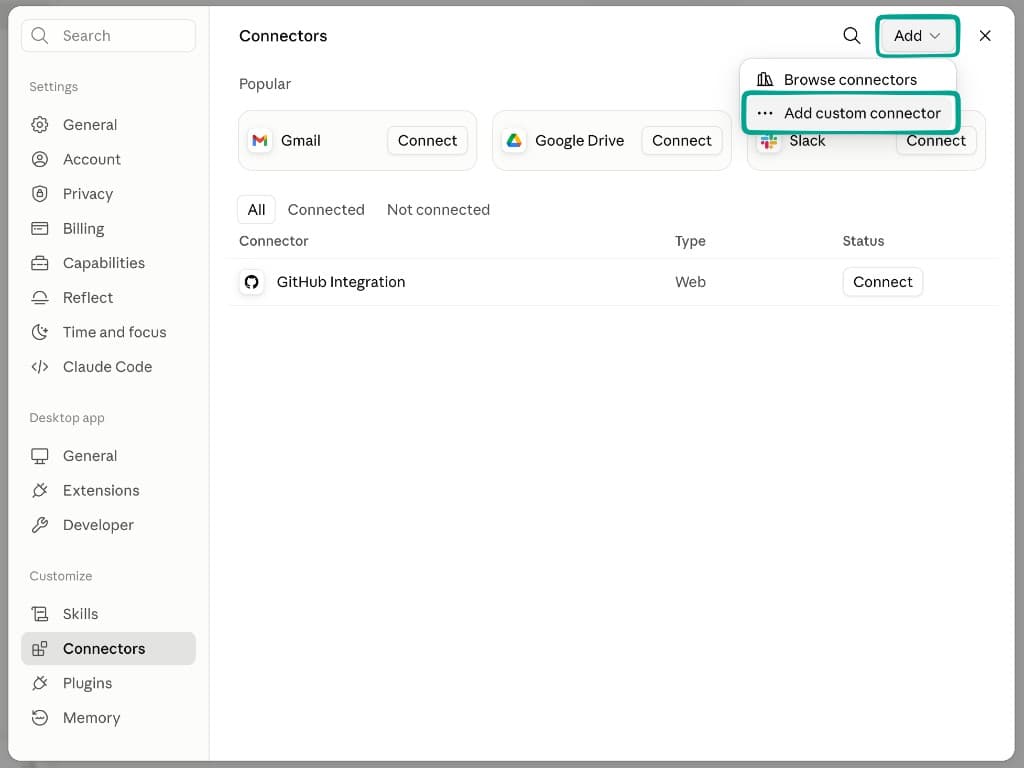Click the search magnifier next to Add
The image size is (1024, 768).
852,35
